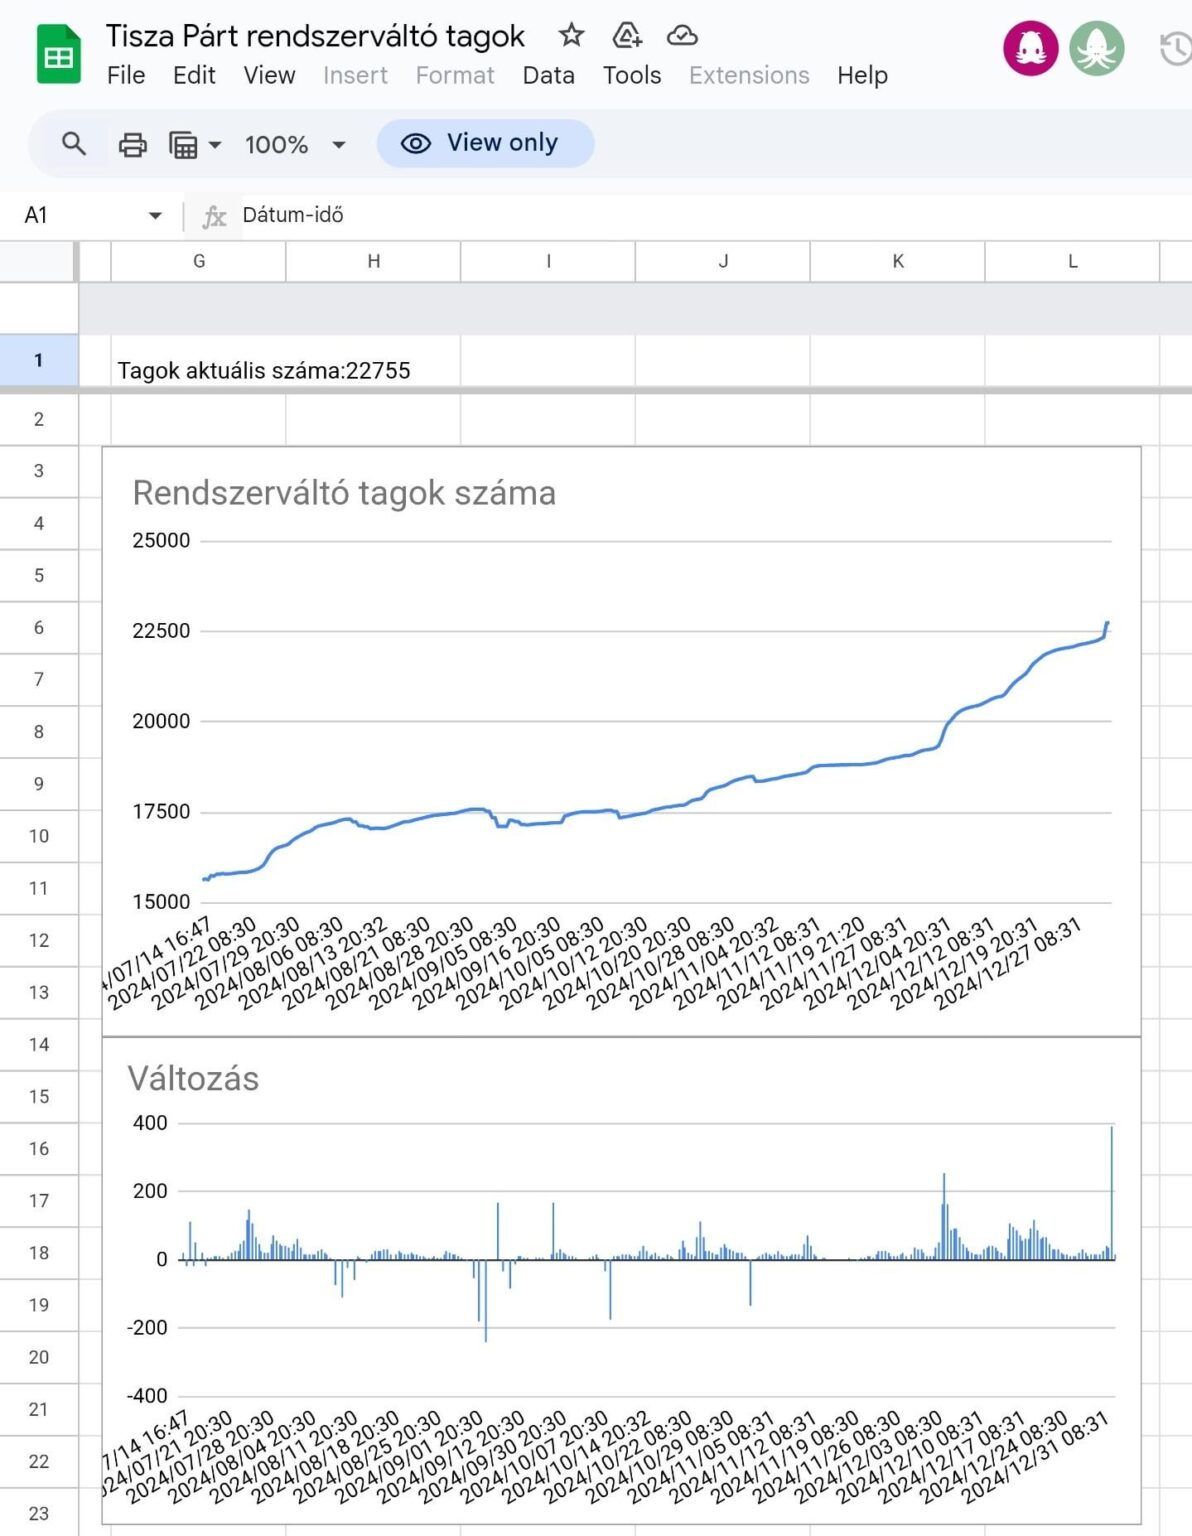This screenshot has height=1536, width=1192.
Task: Open the Format menu
Action: coord(455,75)
